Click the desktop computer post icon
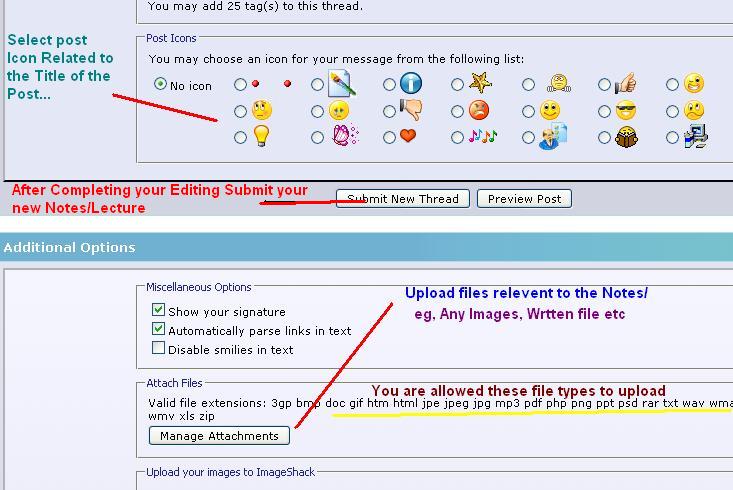This screenshot has height=490, width=733. click(x=696, y=136)
